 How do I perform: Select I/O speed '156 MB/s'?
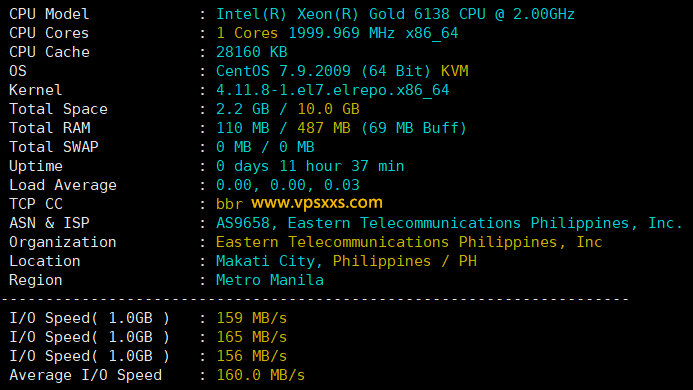pyautogui.click(x=251, y=356)
